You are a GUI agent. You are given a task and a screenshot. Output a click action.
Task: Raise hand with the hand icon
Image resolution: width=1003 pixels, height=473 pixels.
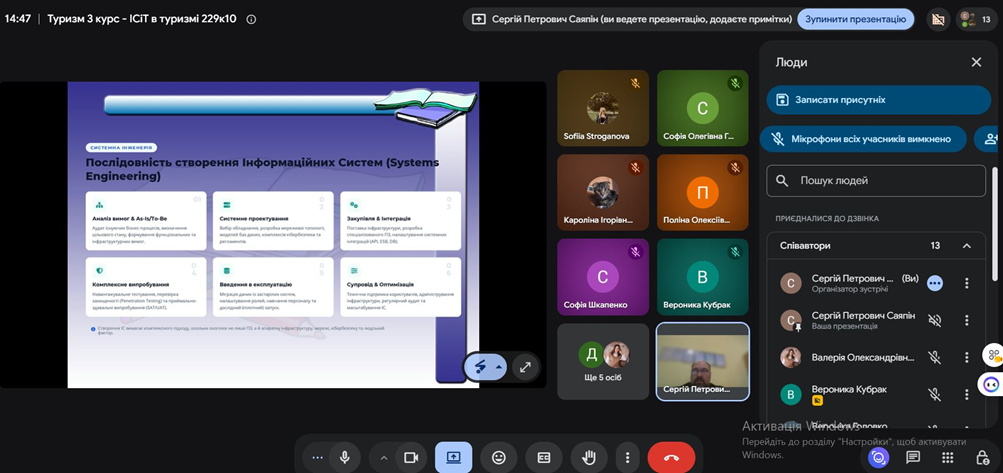tap(589, 457)
